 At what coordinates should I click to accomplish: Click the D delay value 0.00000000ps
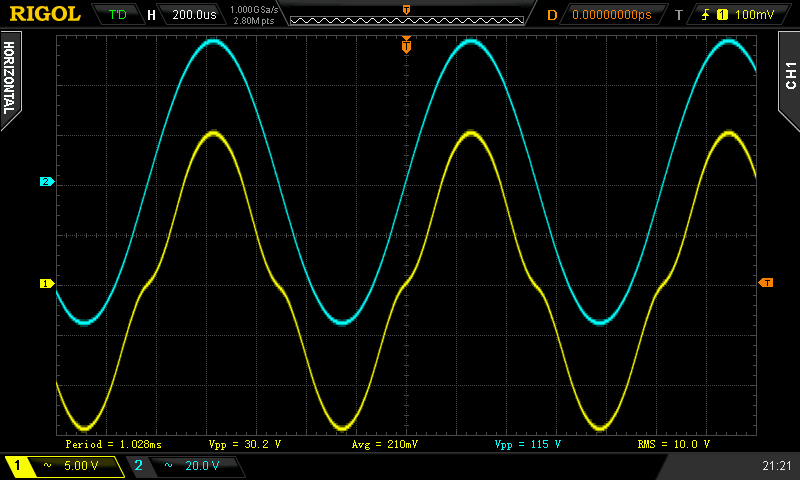point(612,15)
